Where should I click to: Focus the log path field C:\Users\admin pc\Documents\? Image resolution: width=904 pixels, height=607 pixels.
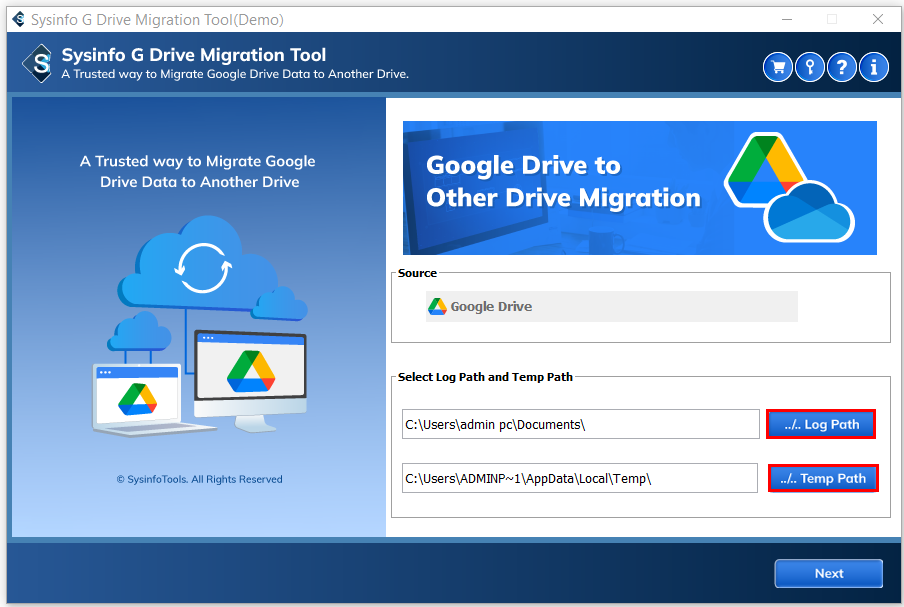(581, 424)
